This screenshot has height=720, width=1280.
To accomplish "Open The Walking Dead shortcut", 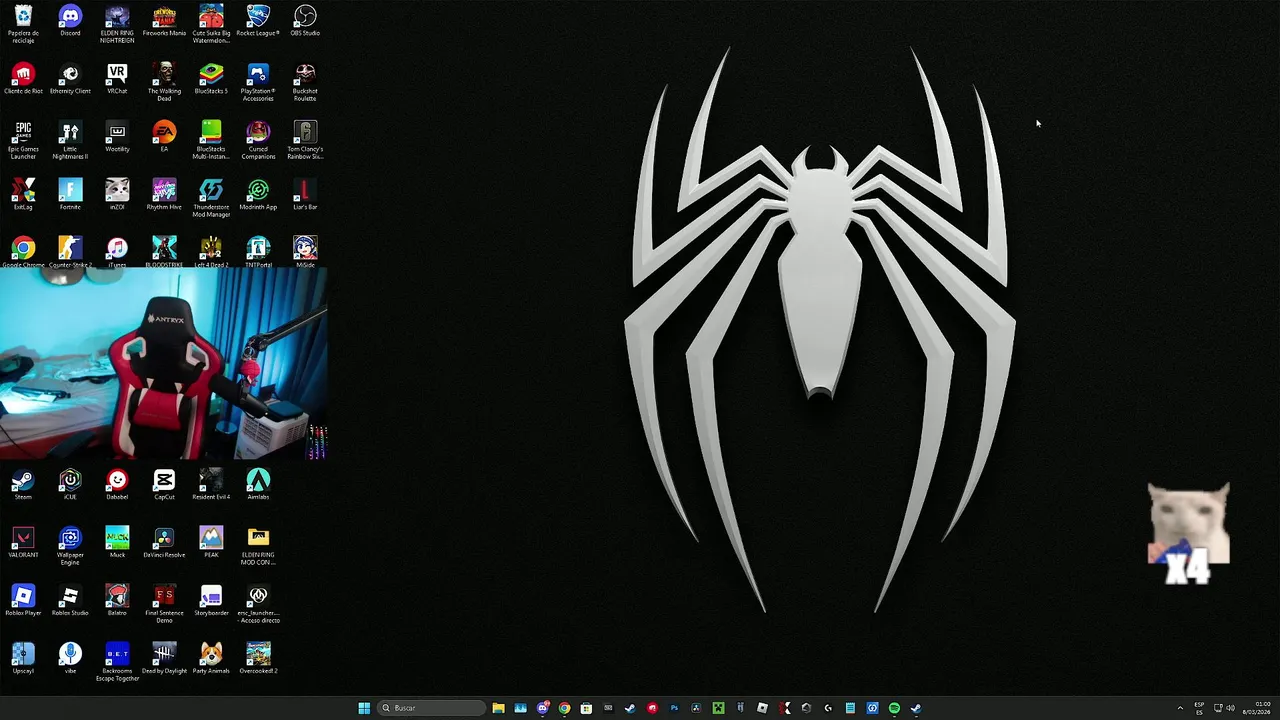I will point(164,82).
